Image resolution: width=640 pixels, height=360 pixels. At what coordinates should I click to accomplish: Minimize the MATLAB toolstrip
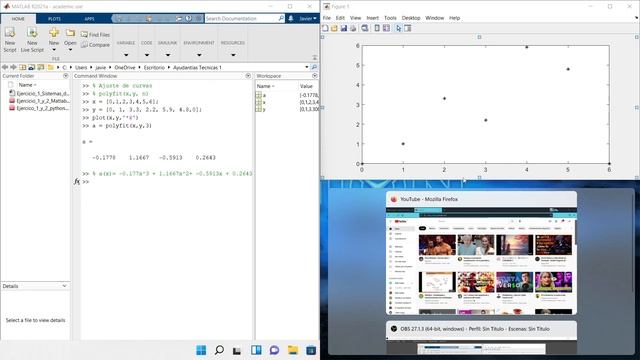tap(315, 58)
